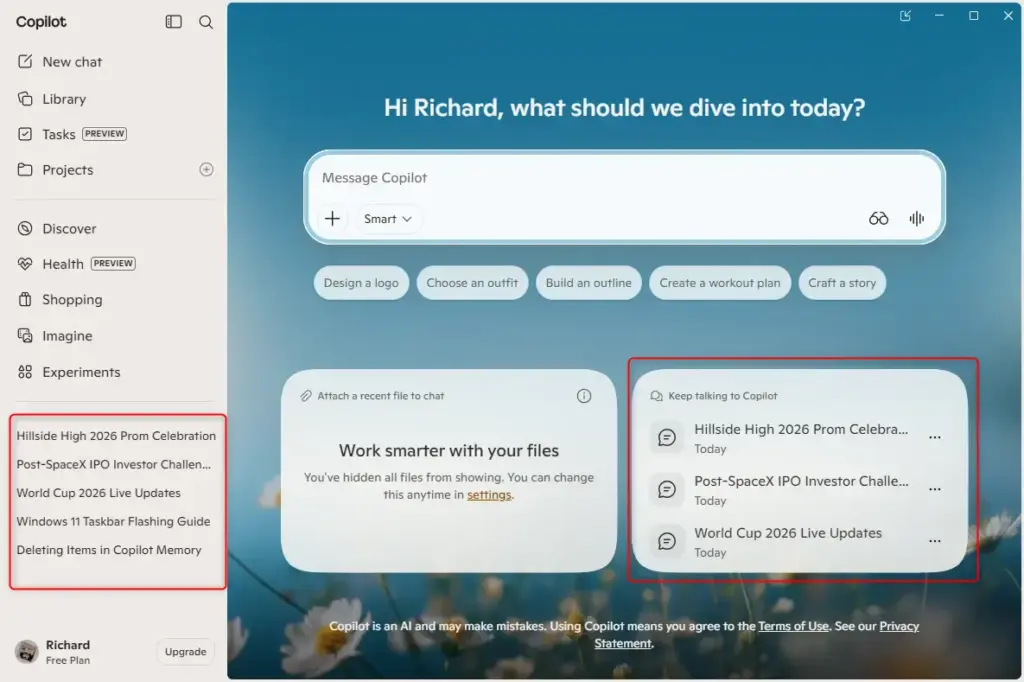Click the Shopping bag icon

pyautogui.click(x=25, y=299)
